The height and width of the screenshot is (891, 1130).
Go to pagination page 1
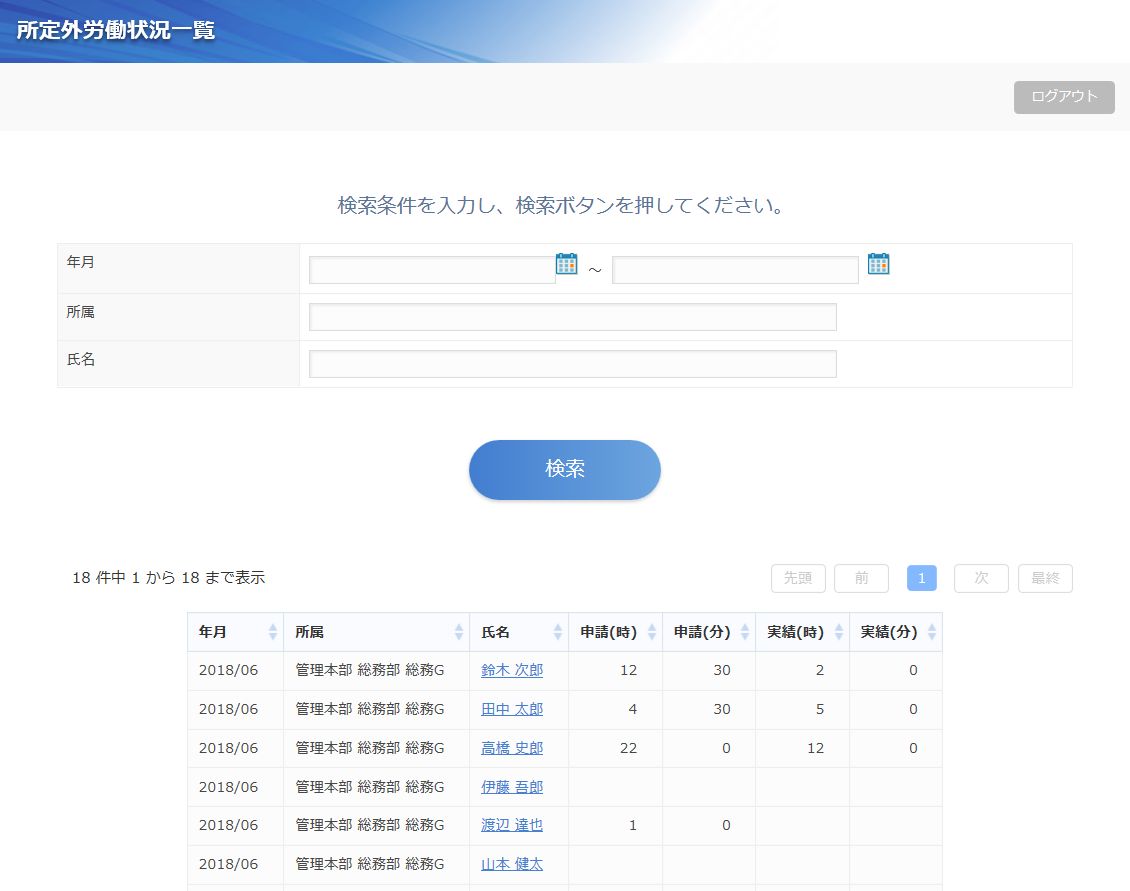pos(921,578)
